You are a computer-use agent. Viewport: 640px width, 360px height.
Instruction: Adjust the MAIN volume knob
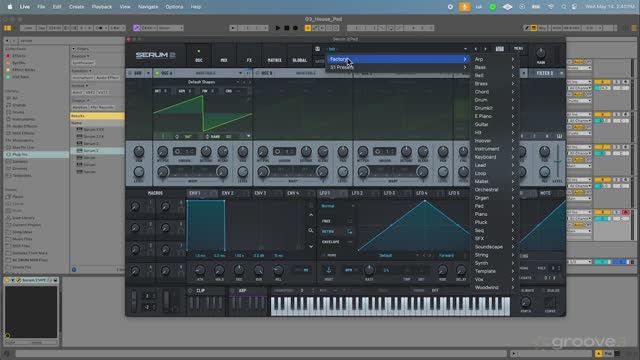(541, 53)
